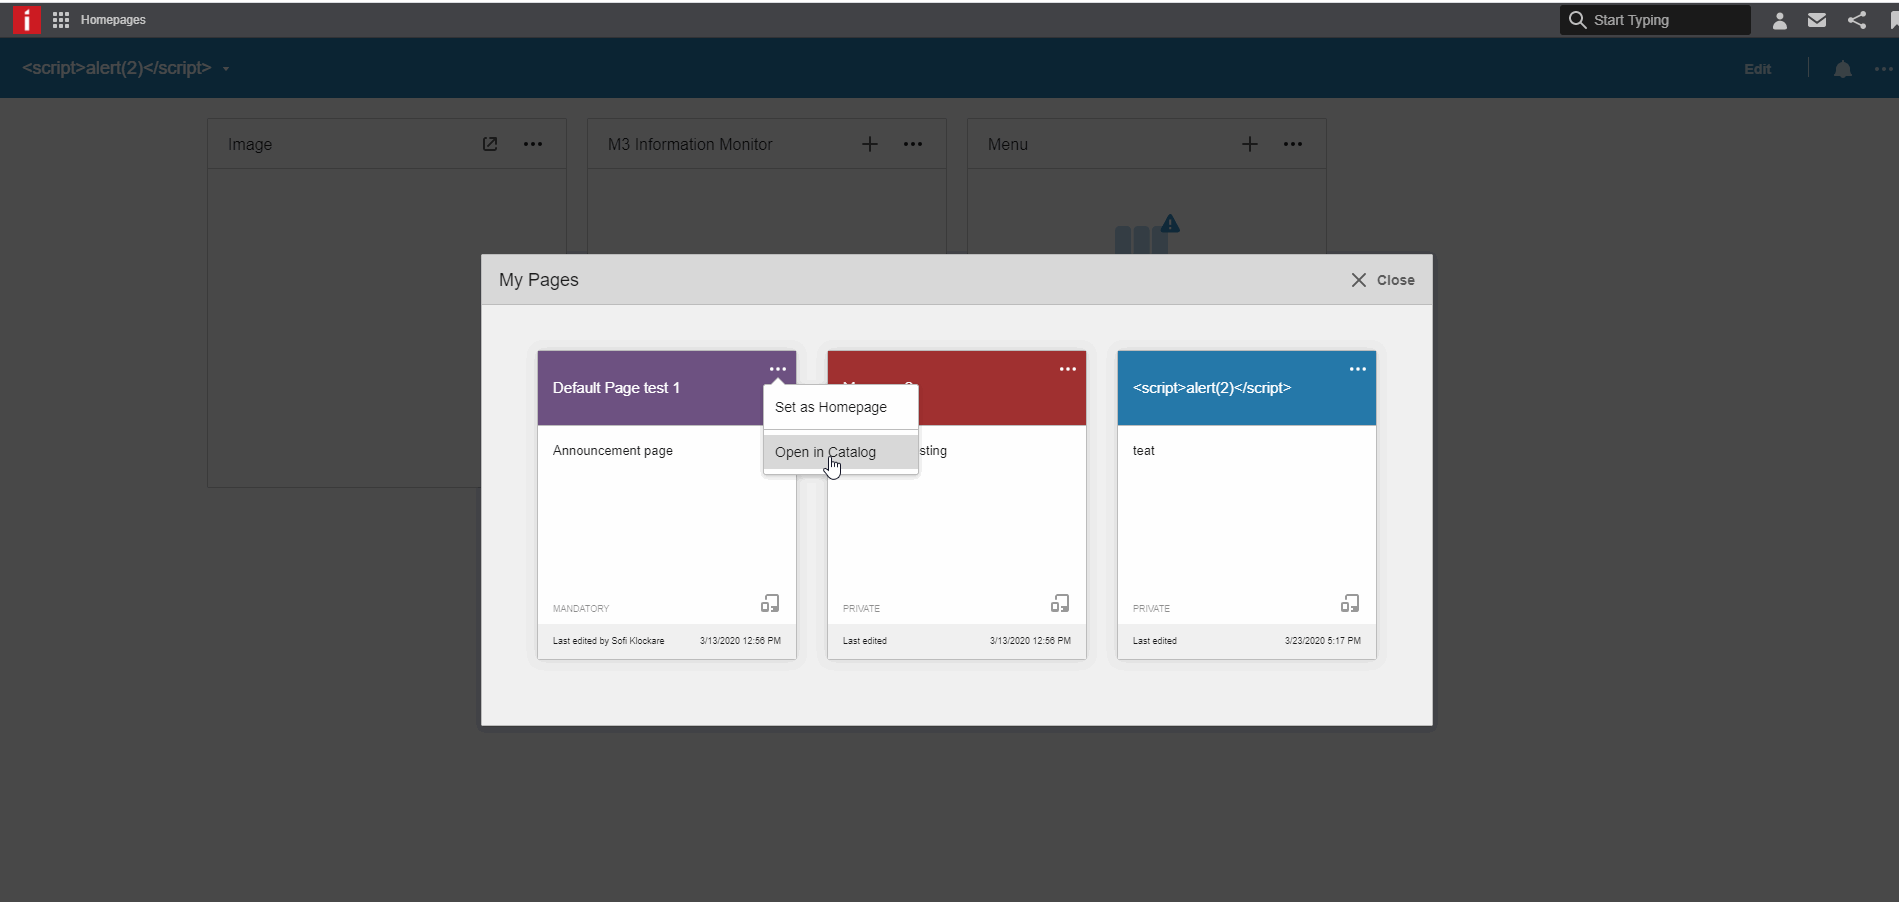Click 'M3 Information Monitor' widget title
Image resolution: width=1899 pixels, height=902 pixels.
690,144
